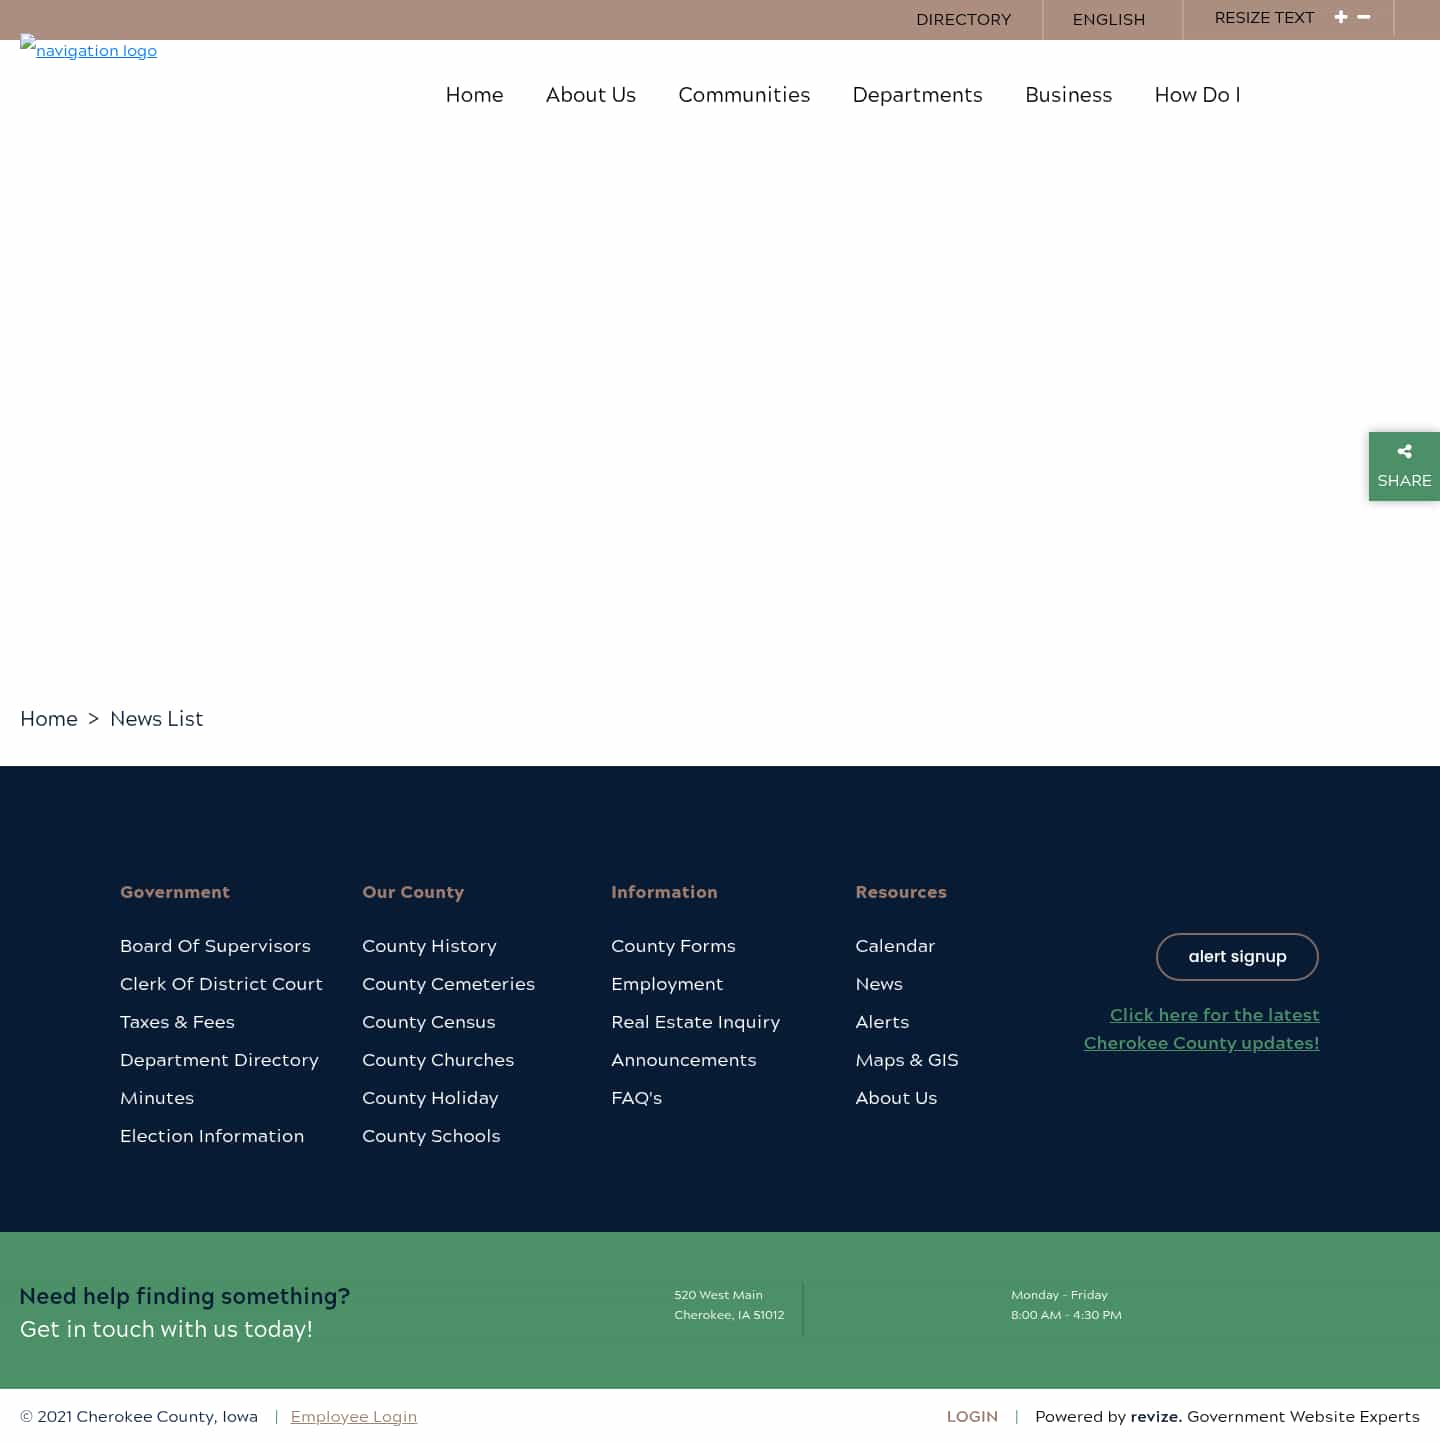1440x1445 pixels.
Task: Click the Employee Login link
Action: click(x=354, y=1416)
